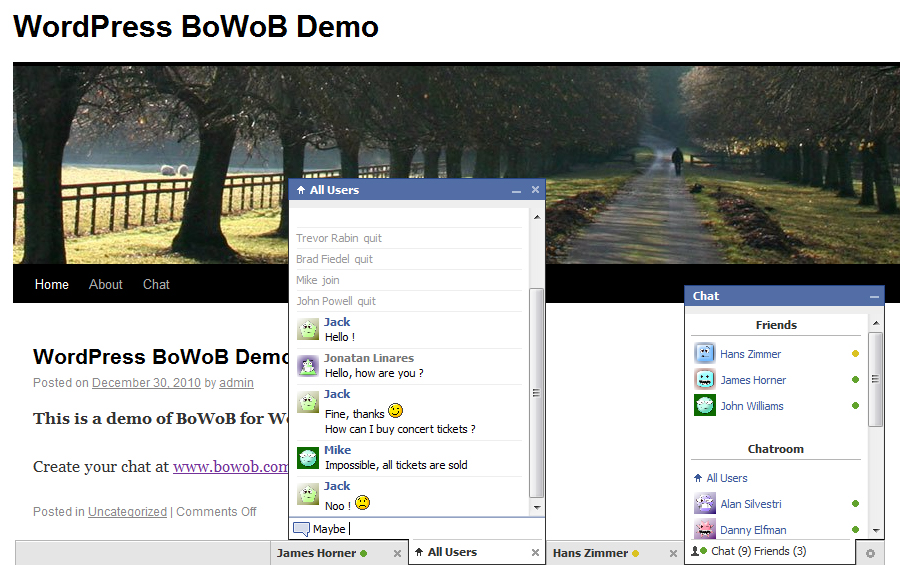Click Hans Zimmer's yellow status dot in Friends

click(855, 354)
